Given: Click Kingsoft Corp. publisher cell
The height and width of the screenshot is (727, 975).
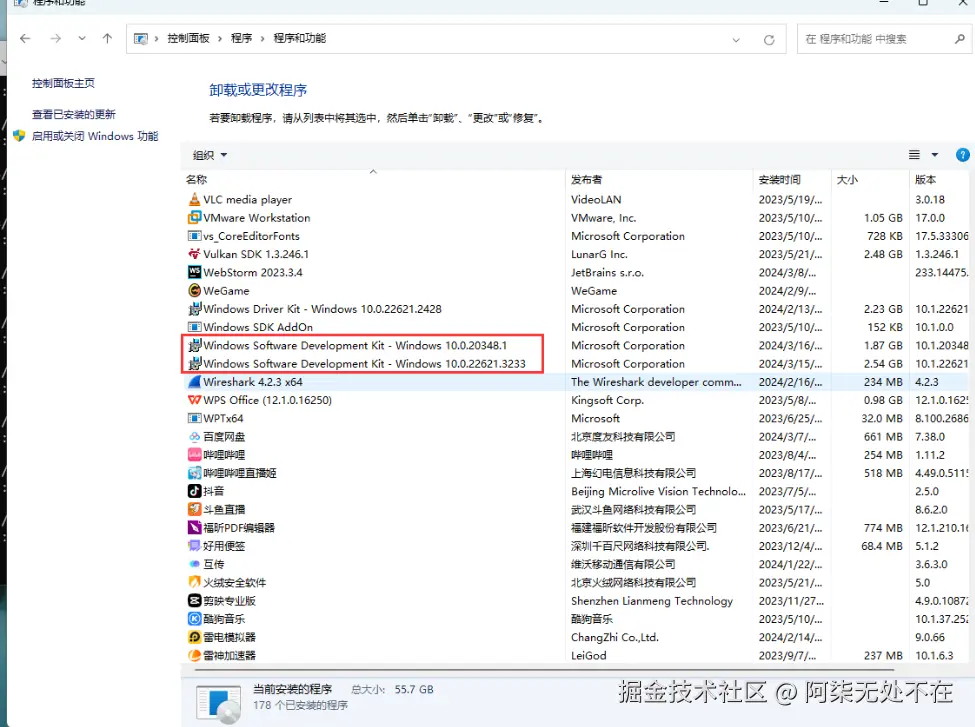Looking at the screenshot, I should [x=608, y=401].
